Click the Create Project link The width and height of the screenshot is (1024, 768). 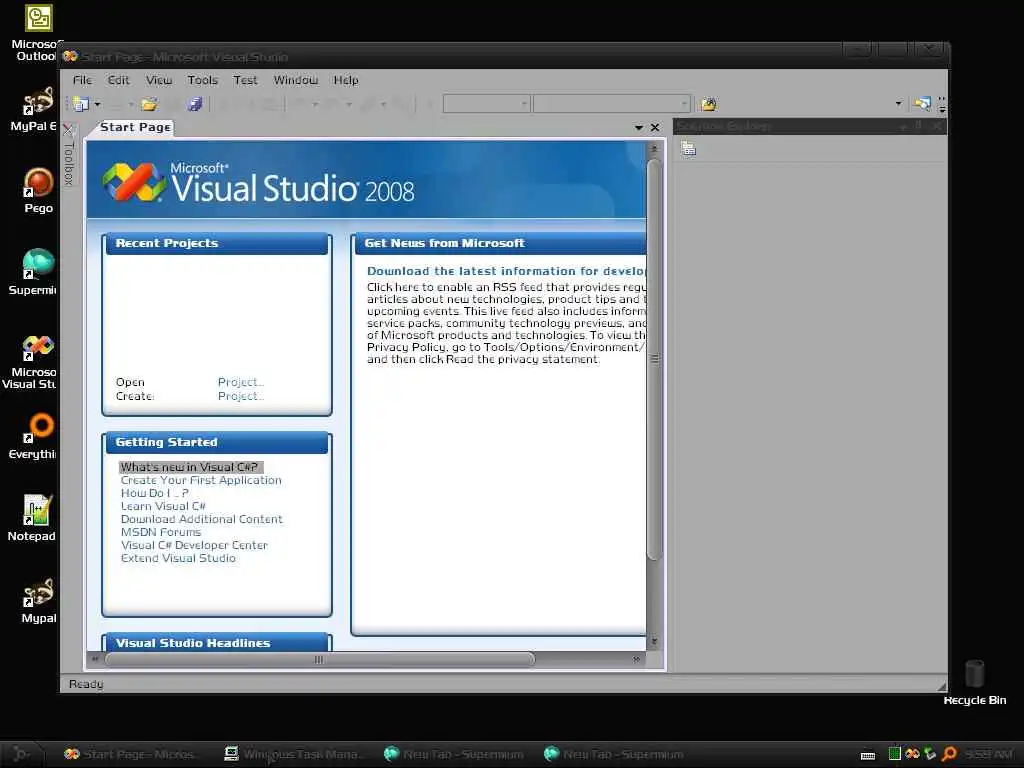point(240,396)
